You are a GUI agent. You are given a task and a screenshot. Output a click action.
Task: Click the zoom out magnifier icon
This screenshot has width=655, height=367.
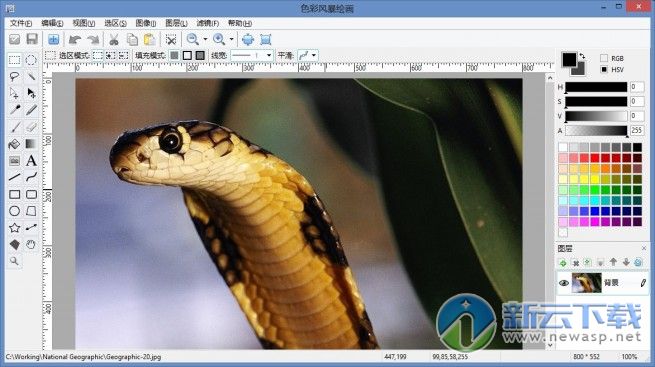tap(193, 39)
